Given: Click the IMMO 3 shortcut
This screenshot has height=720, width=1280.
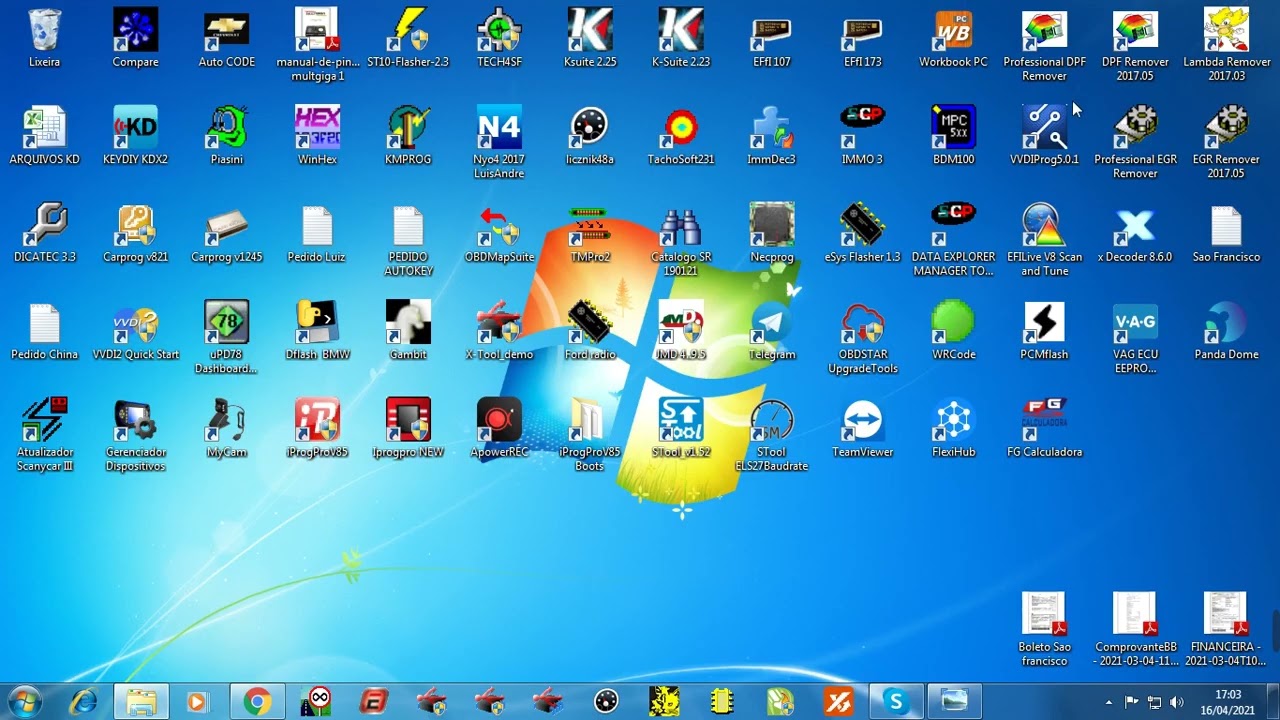Looking at the screenshot, I should (x=863, y=127).
